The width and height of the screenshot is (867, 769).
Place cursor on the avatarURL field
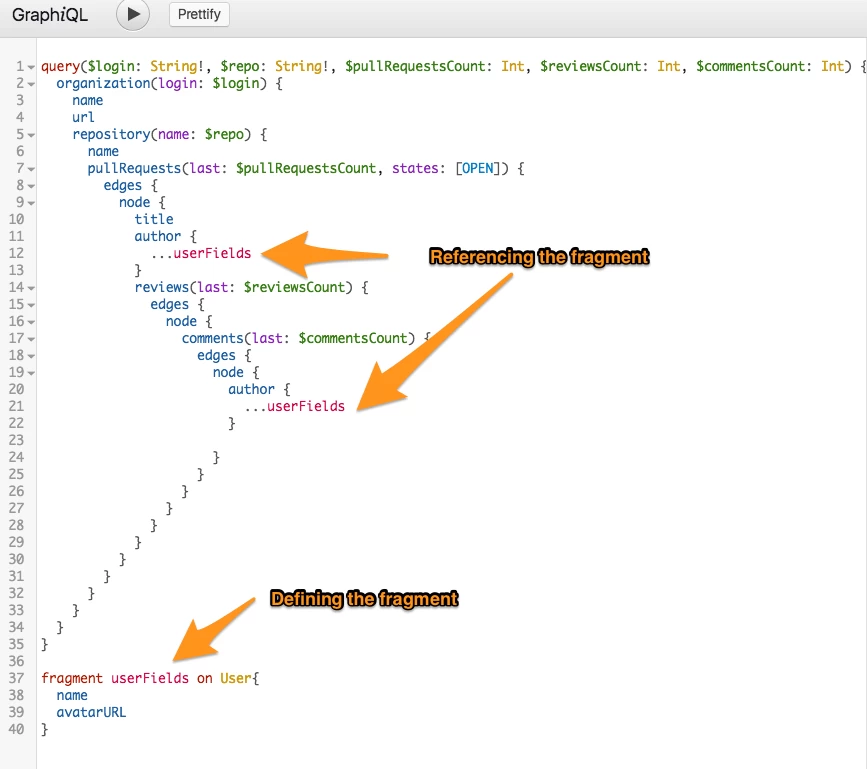pos(91,712)
